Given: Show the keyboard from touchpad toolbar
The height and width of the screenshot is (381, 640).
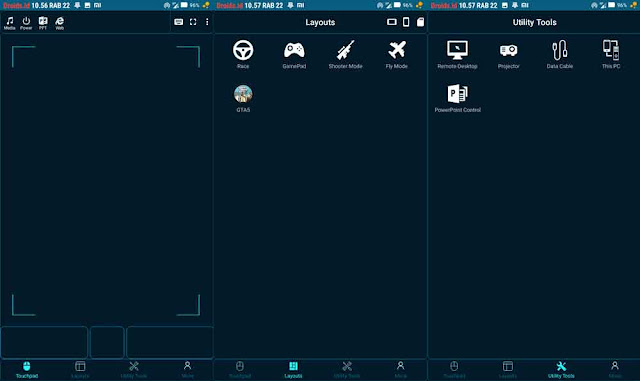Looking at the screenshot, I should 178,22.
